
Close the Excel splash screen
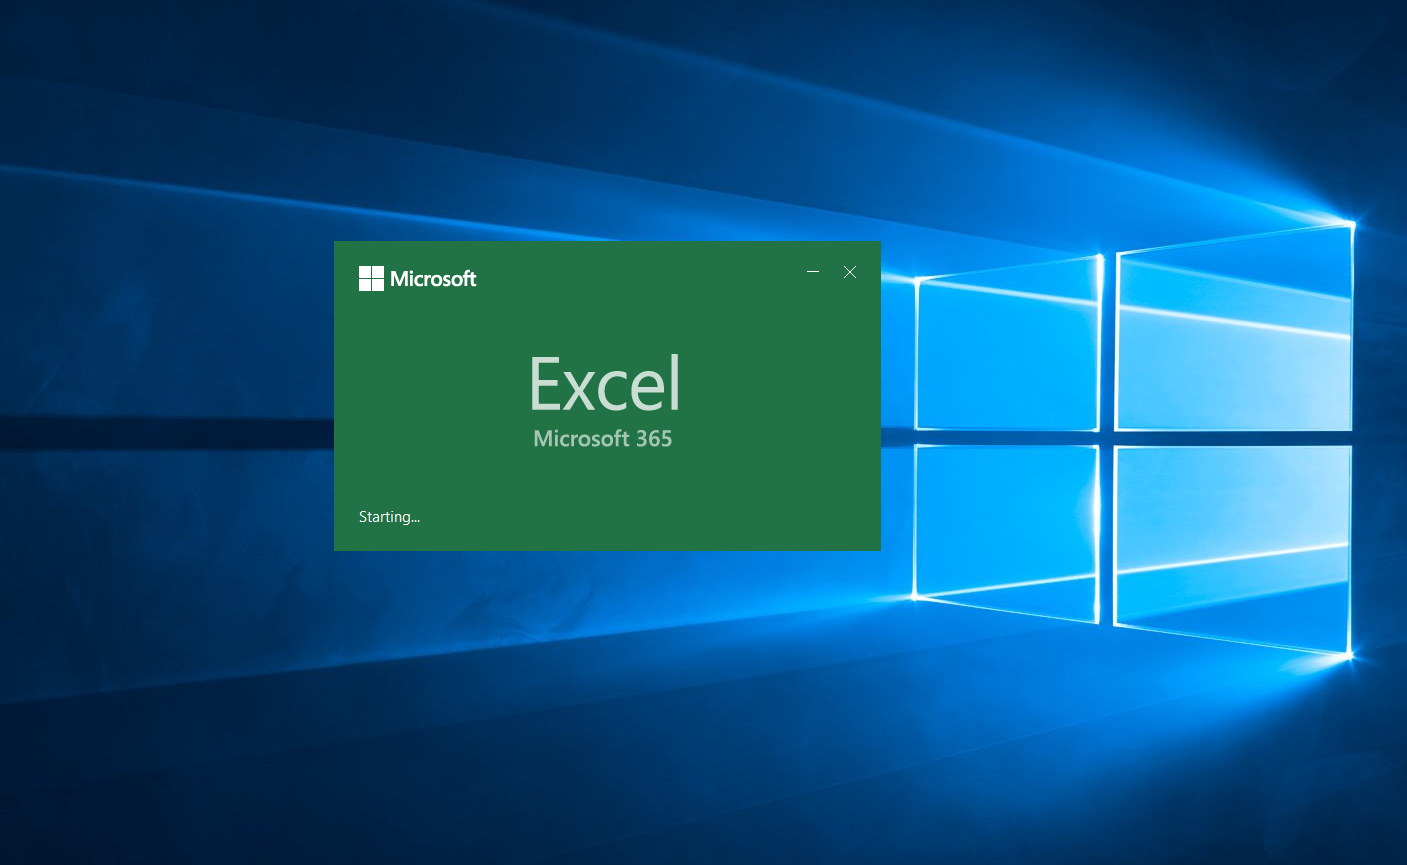click(849, 271)
